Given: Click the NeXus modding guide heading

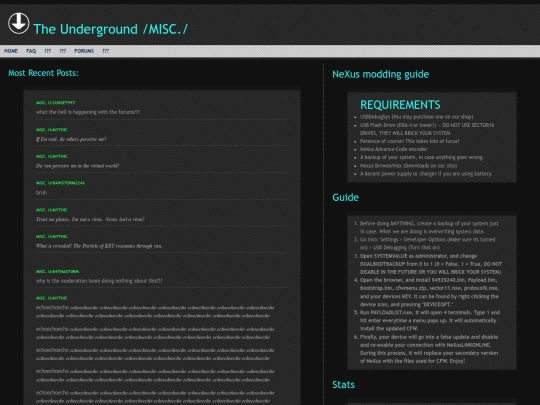Looking at the screenshot, I should [381, 74].
